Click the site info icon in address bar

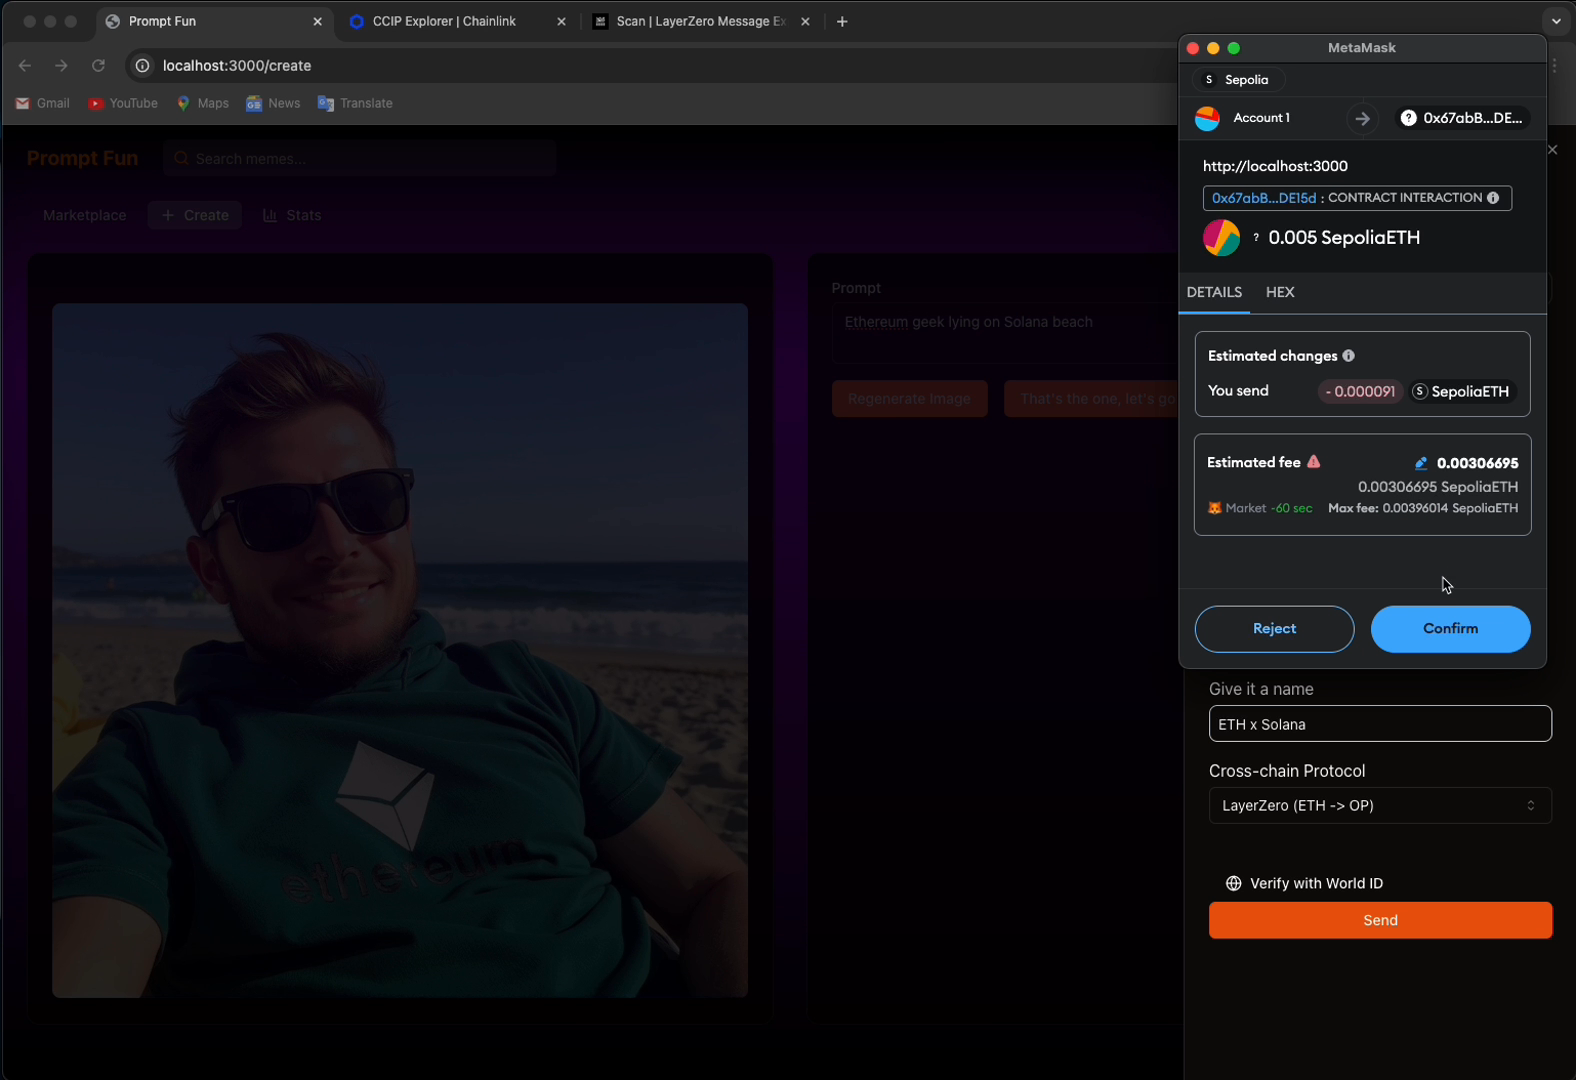(143, 66)
